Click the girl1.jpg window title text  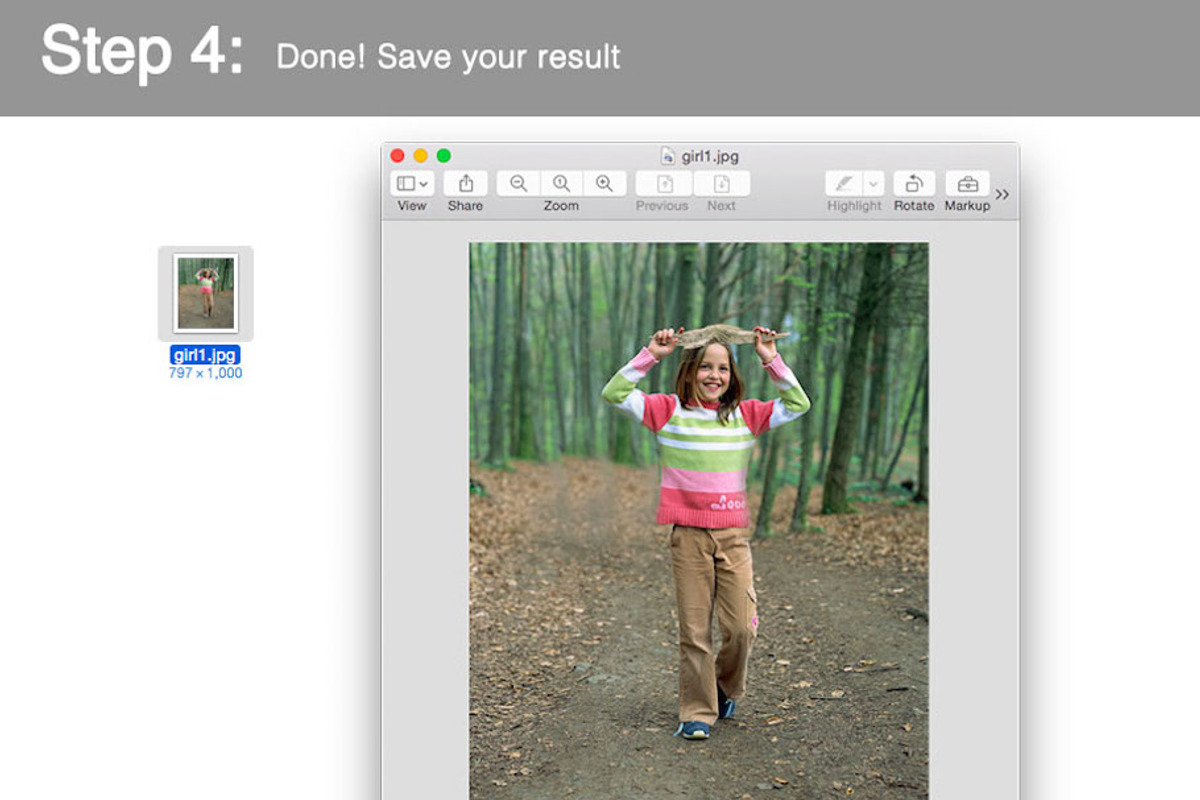pyautogui.click(x=710, y=156)
